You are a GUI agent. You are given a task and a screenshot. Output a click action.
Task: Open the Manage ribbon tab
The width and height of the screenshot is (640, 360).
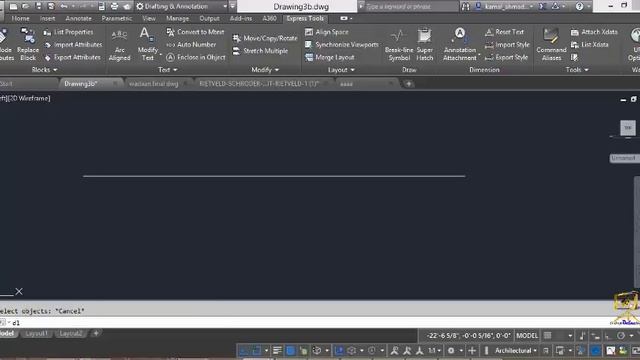tap(178, 18)
